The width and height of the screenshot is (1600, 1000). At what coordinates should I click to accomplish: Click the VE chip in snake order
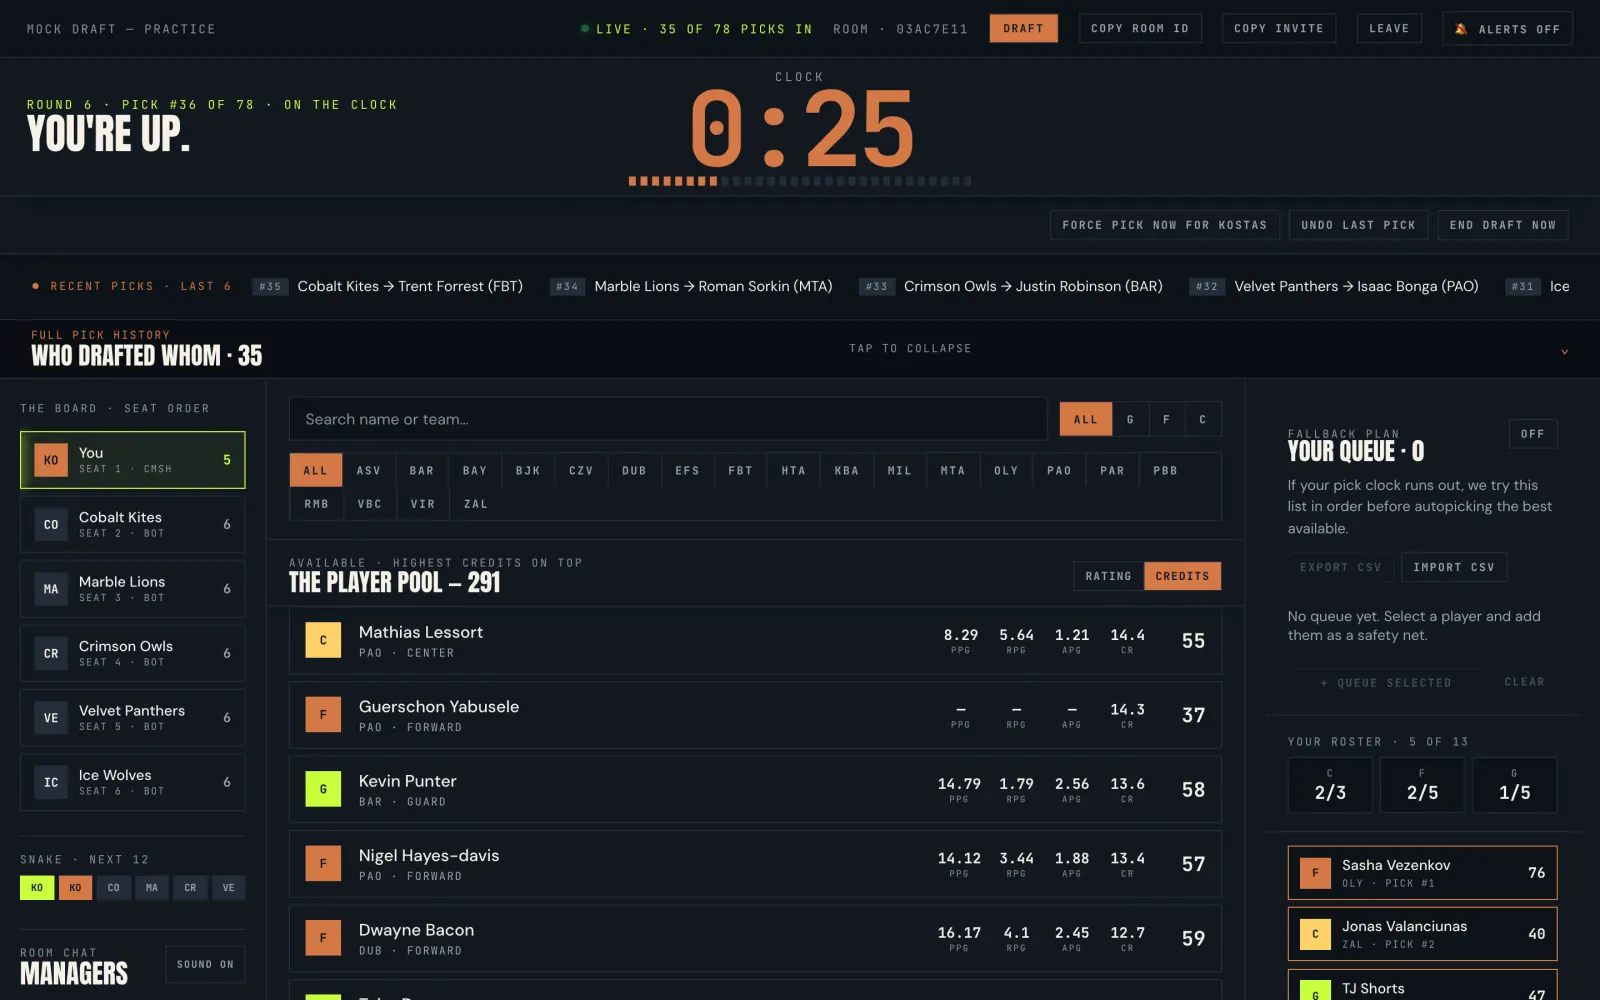point(229,887)
